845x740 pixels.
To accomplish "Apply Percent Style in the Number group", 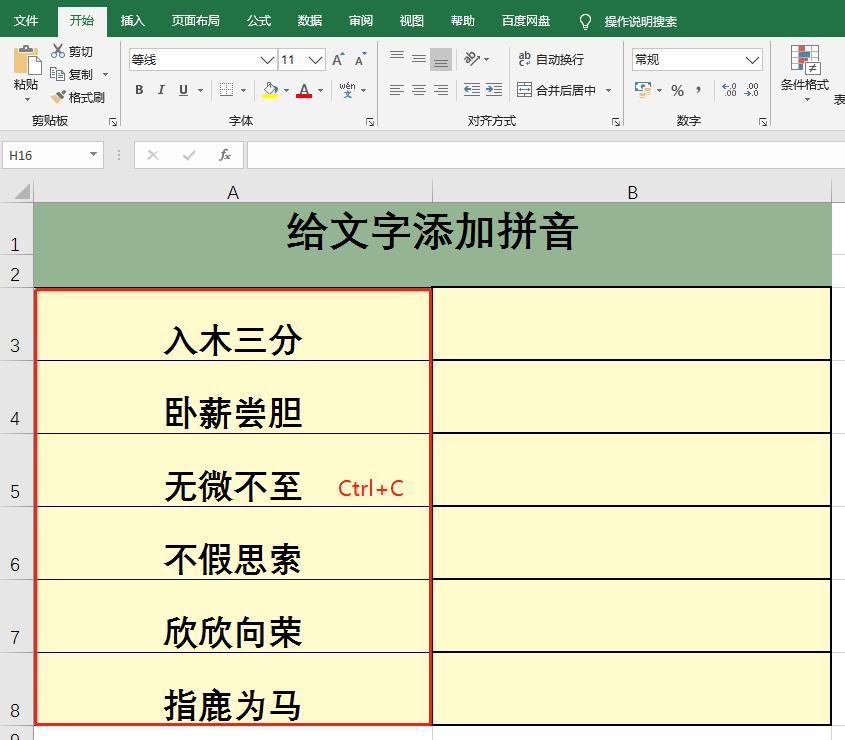I will click(676, 90).
